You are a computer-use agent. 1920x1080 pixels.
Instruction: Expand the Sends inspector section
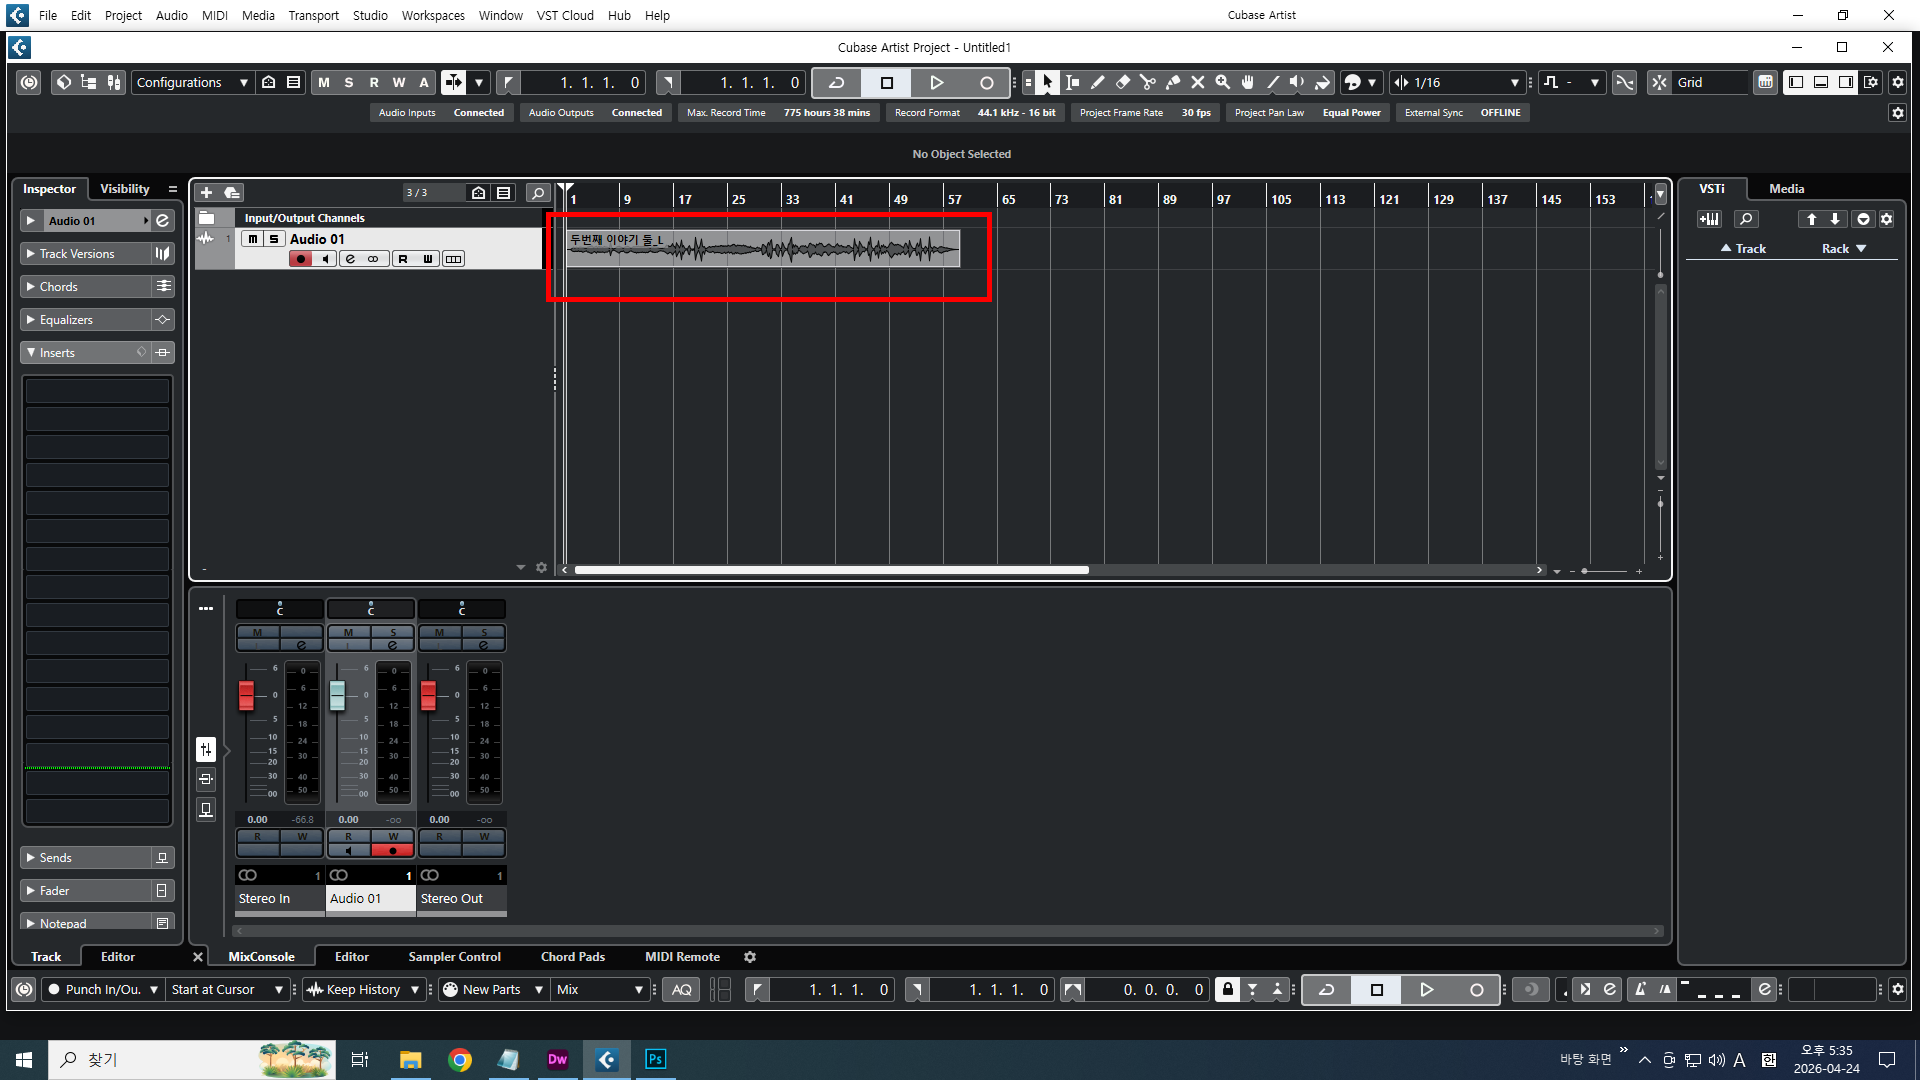click(86, 858)
